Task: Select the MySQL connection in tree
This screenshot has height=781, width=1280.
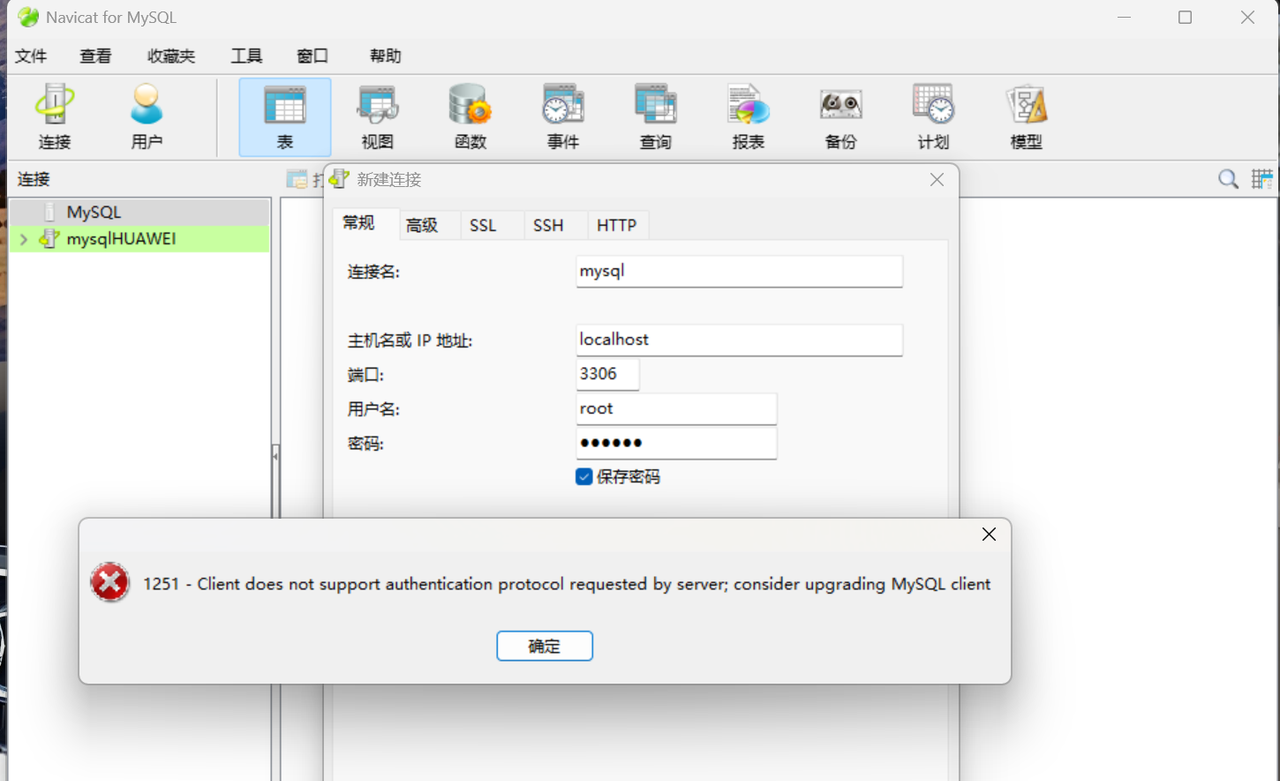Action: (140, 212)
